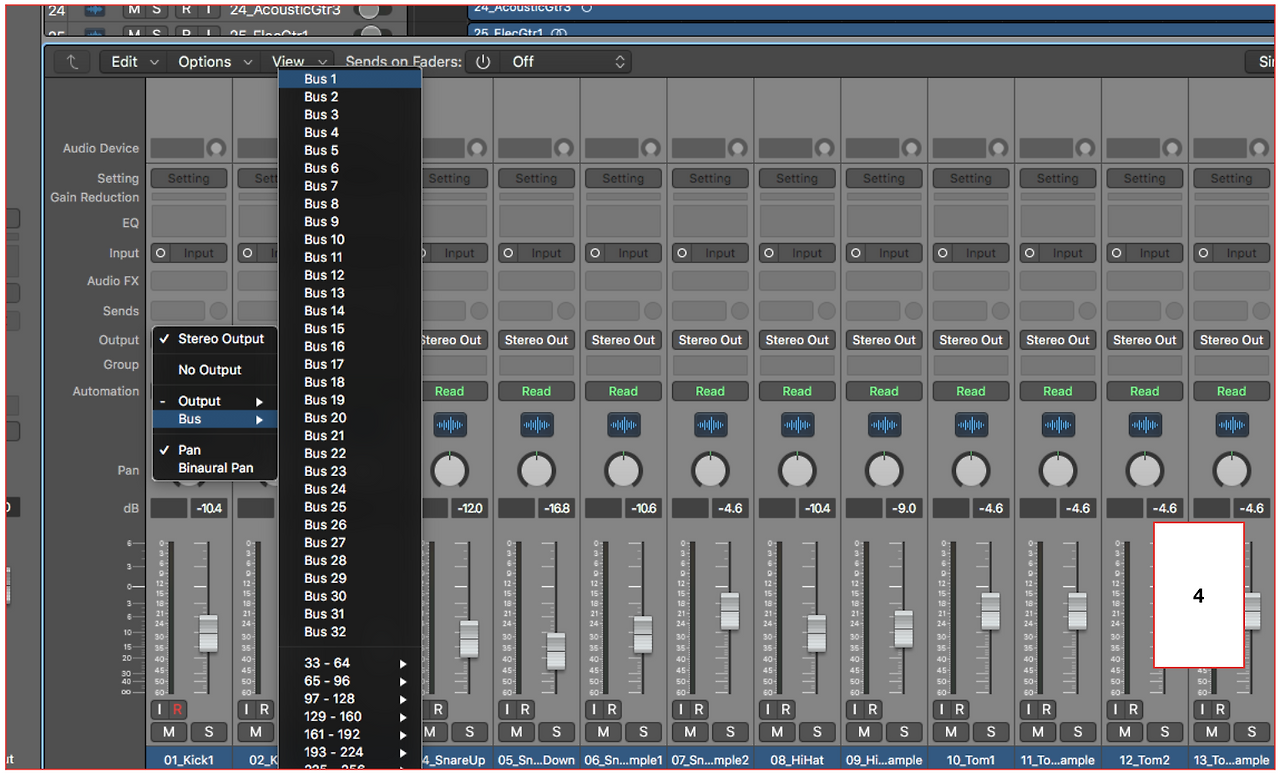Click the pan knob on 05_Sn...Down channel
The width and height of the screenshot is (1280, 777).
pos(537,470)
